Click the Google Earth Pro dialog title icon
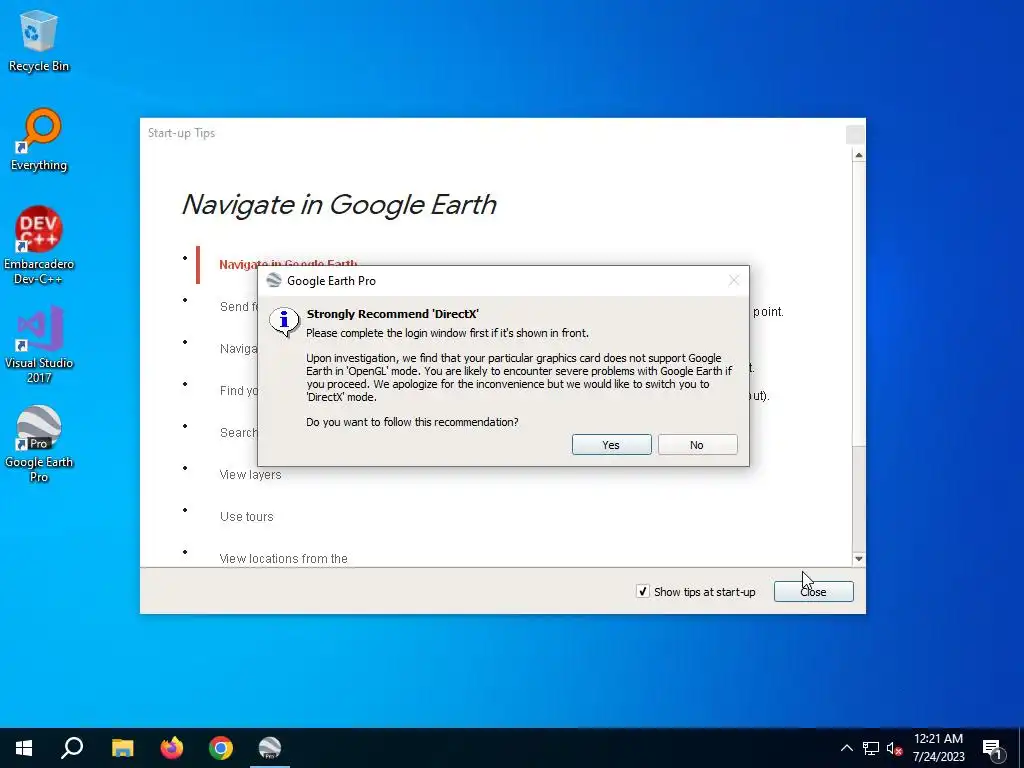This screenshot has width=1024, height=768. tap(274, 280)
